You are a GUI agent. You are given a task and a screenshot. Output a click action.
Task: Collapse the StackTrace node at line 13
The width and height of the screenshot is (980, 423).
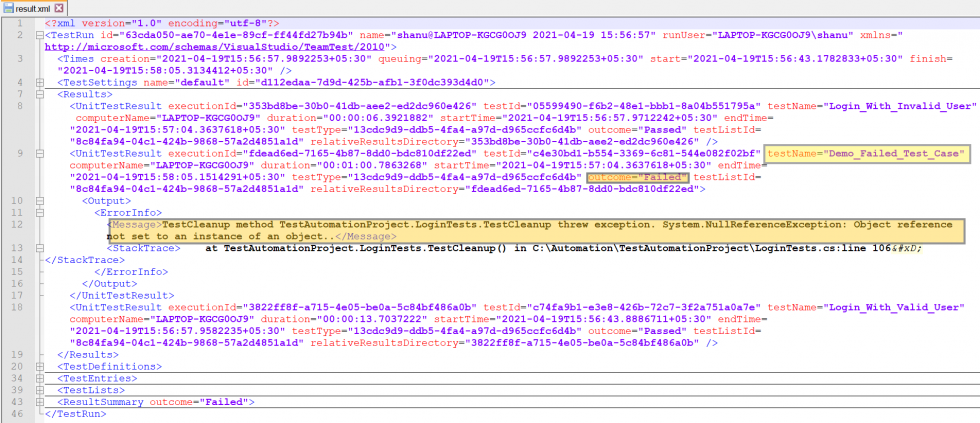coord(37,248)
